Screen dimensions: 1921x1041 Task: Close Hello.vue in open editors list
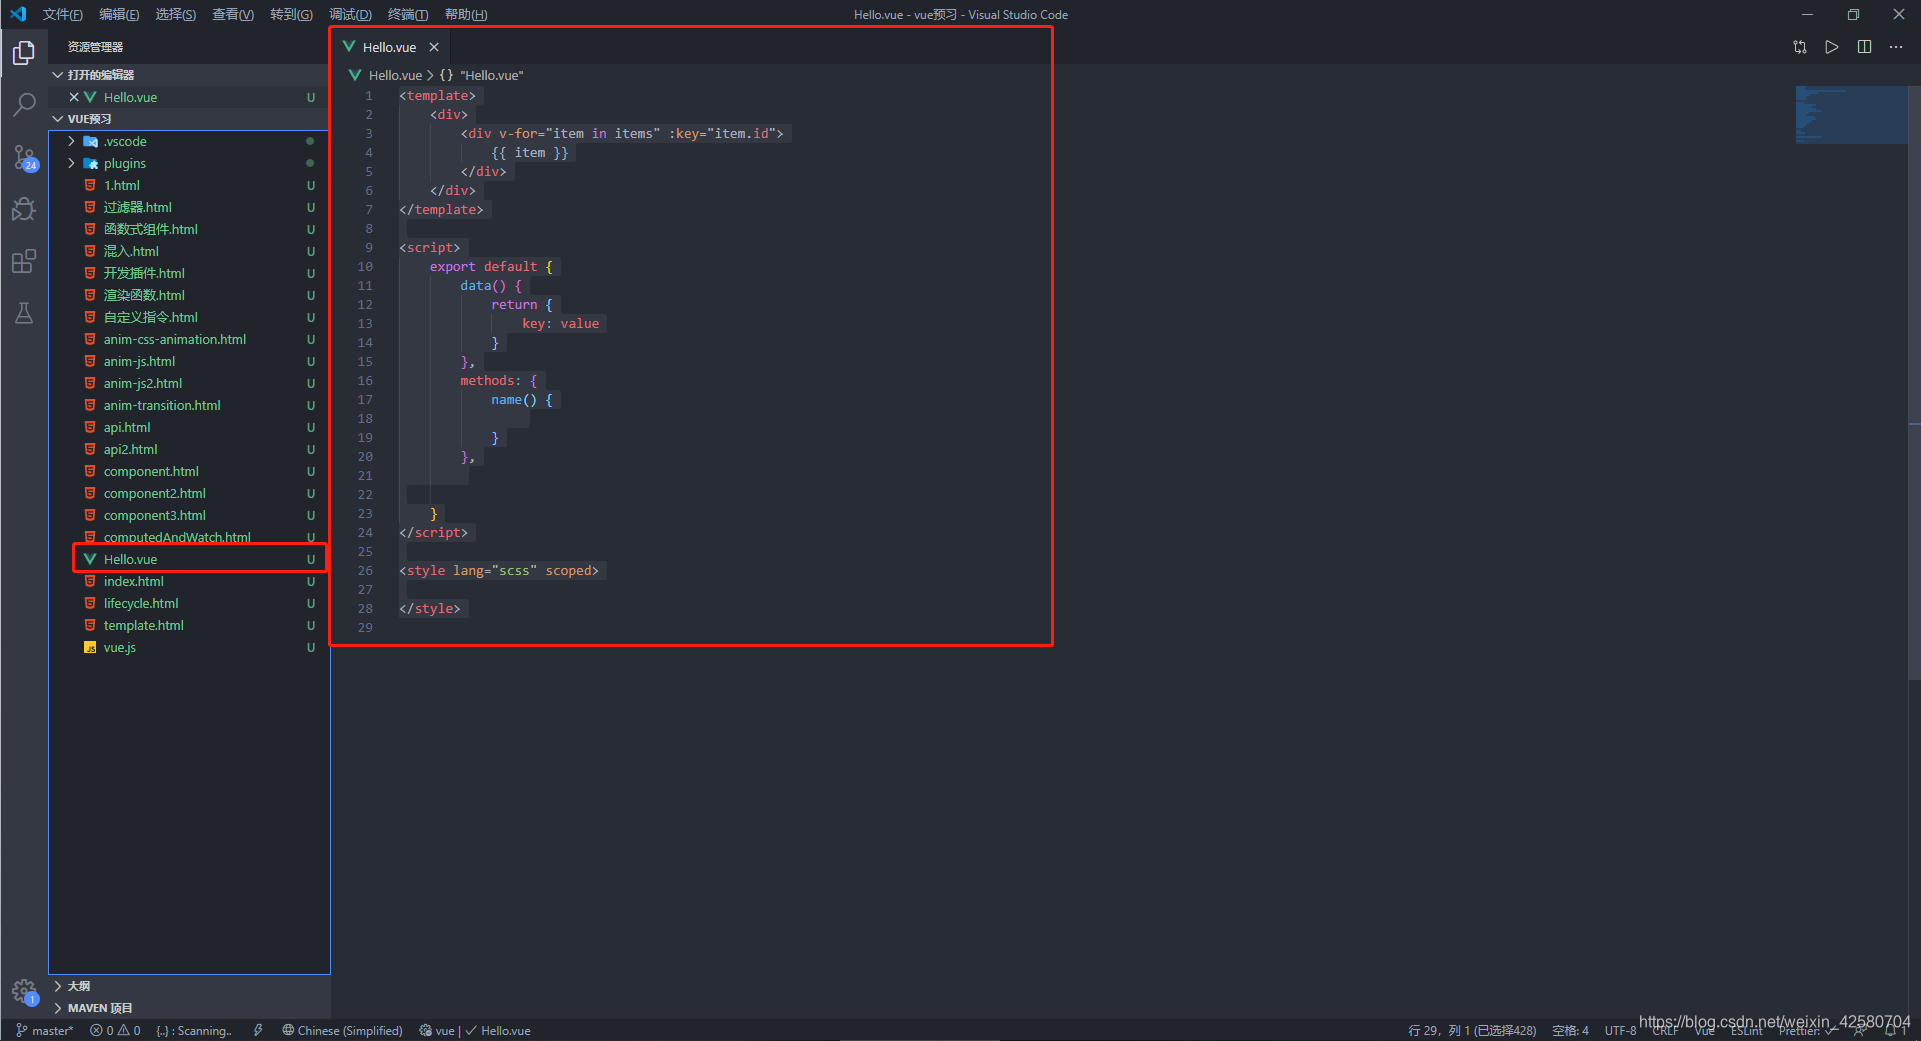(x=74, y=97)
